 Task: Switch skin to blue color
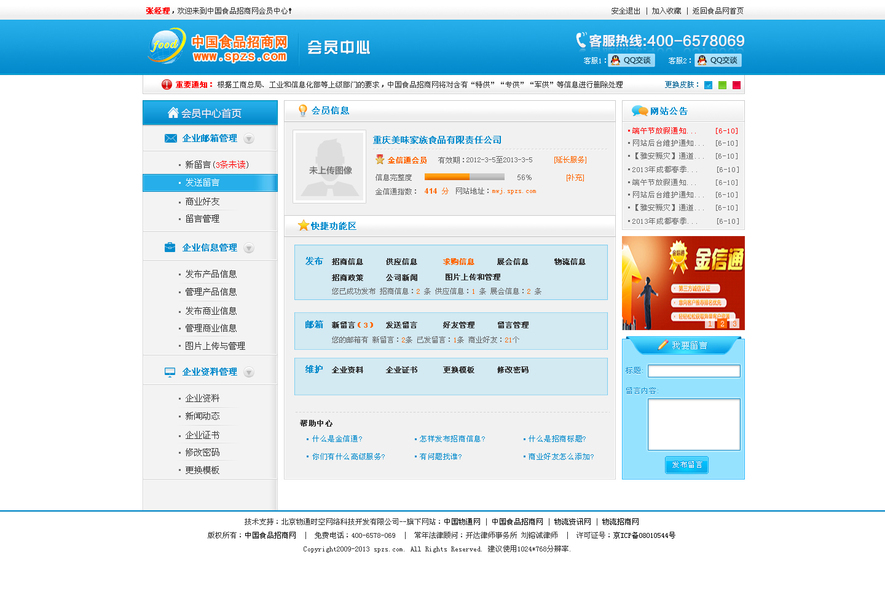708,85
